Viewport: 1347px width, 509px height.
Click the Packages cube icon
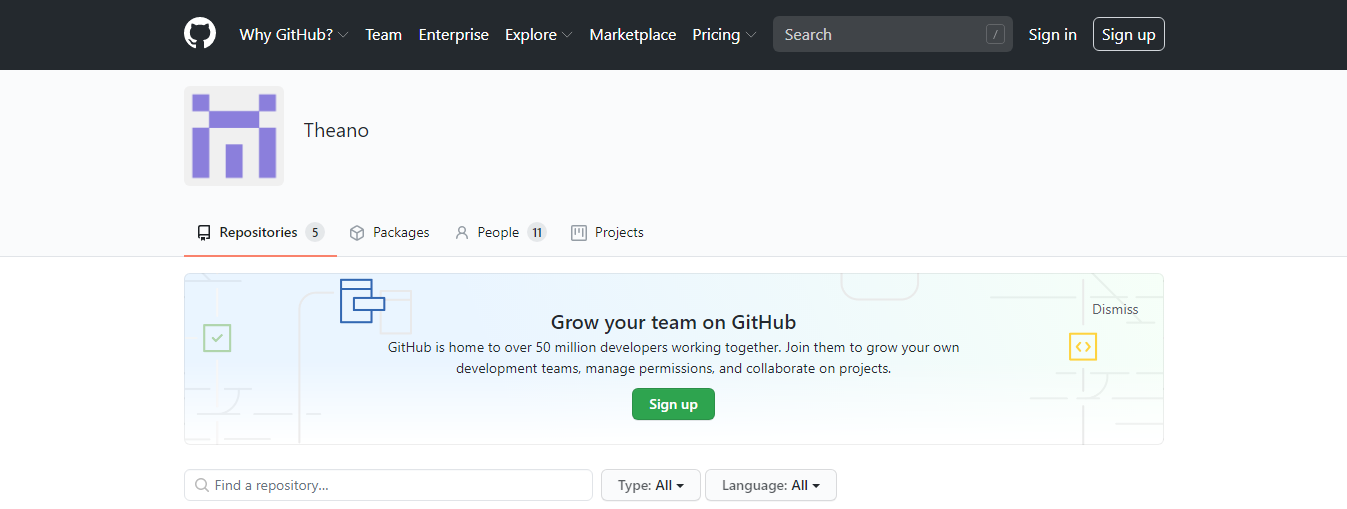[x=357, y=233]
